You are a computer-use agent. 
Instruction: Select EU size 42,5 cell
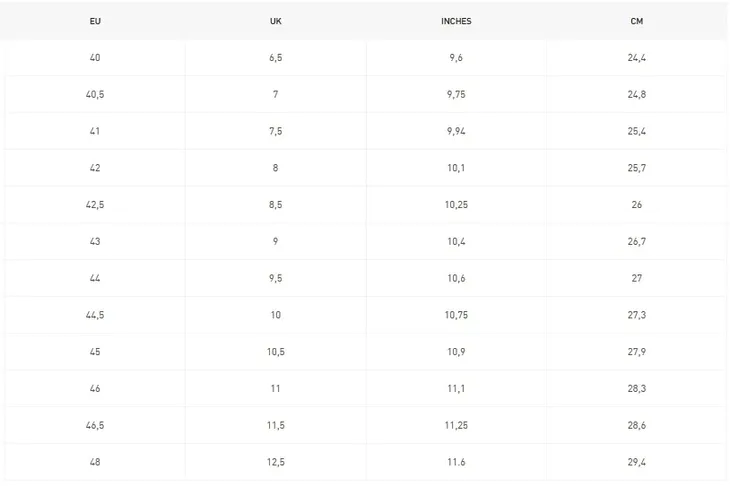[x=95, y=205]
